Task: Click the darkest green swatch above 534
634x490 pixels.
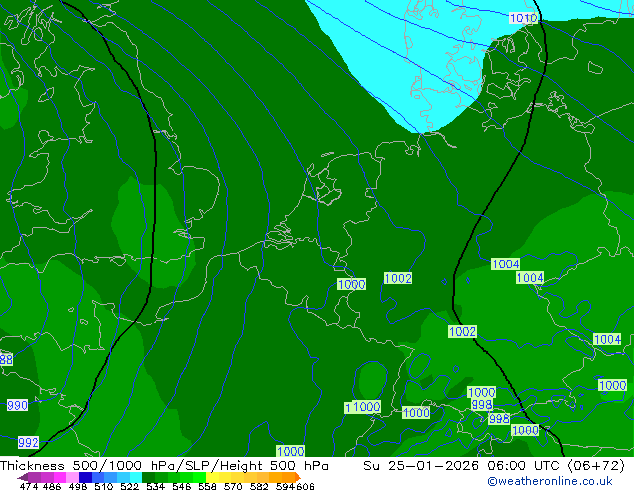Action: (148, 477)
